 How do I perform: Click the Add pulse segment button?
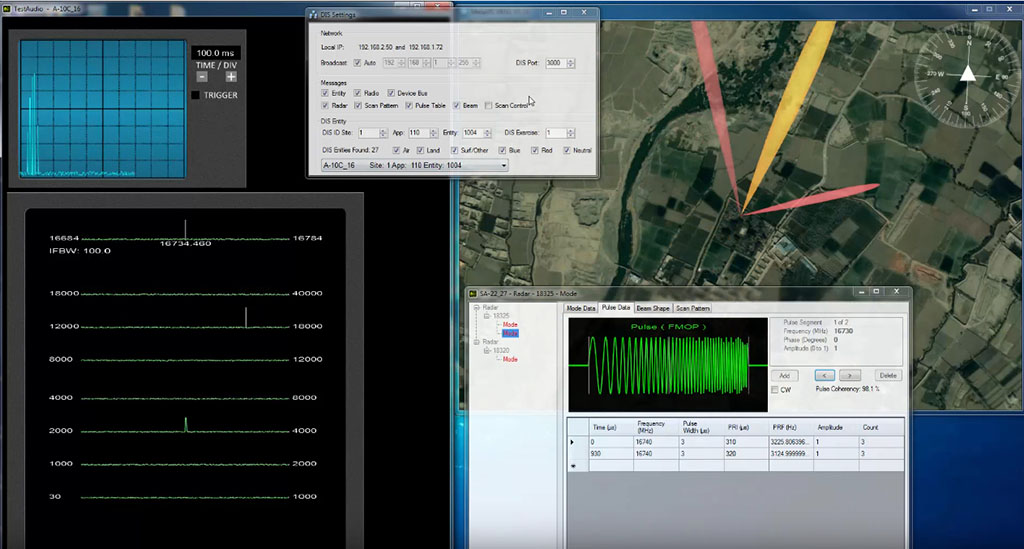pyautogui.click(x=784, y=375)
